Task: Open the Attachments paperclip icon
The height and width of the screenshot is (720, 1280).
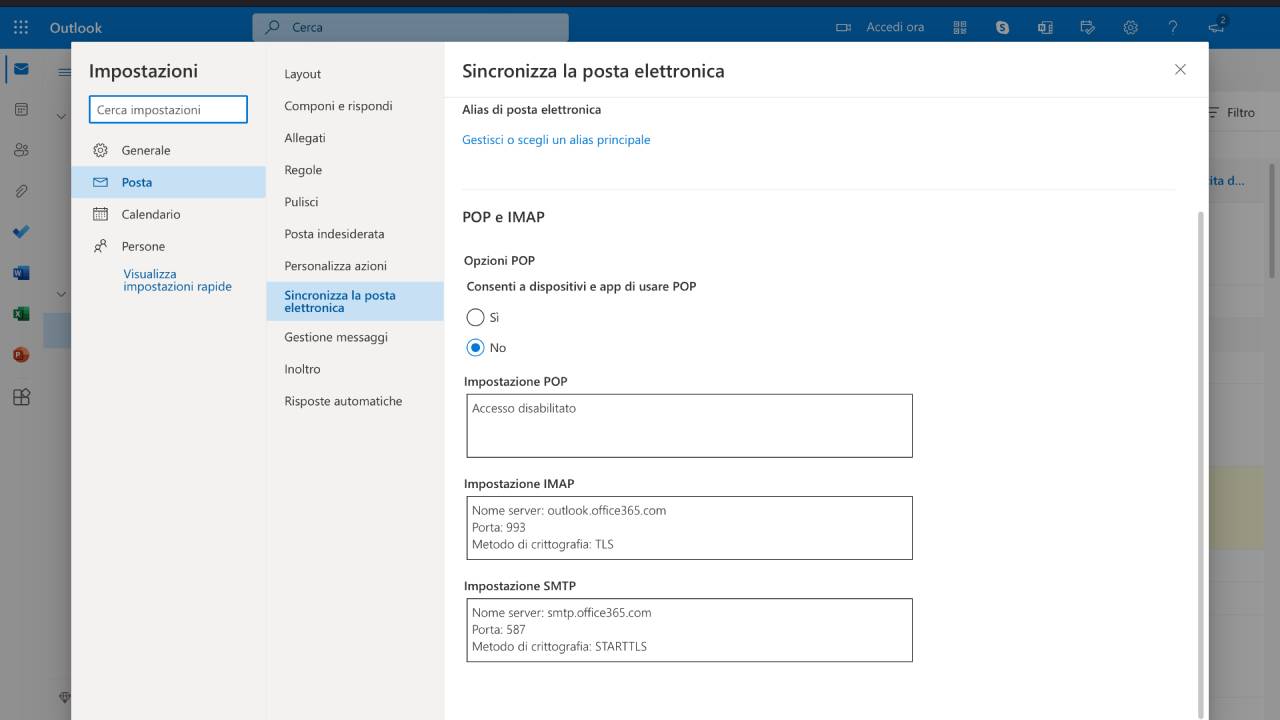Action: coord(20,190)
